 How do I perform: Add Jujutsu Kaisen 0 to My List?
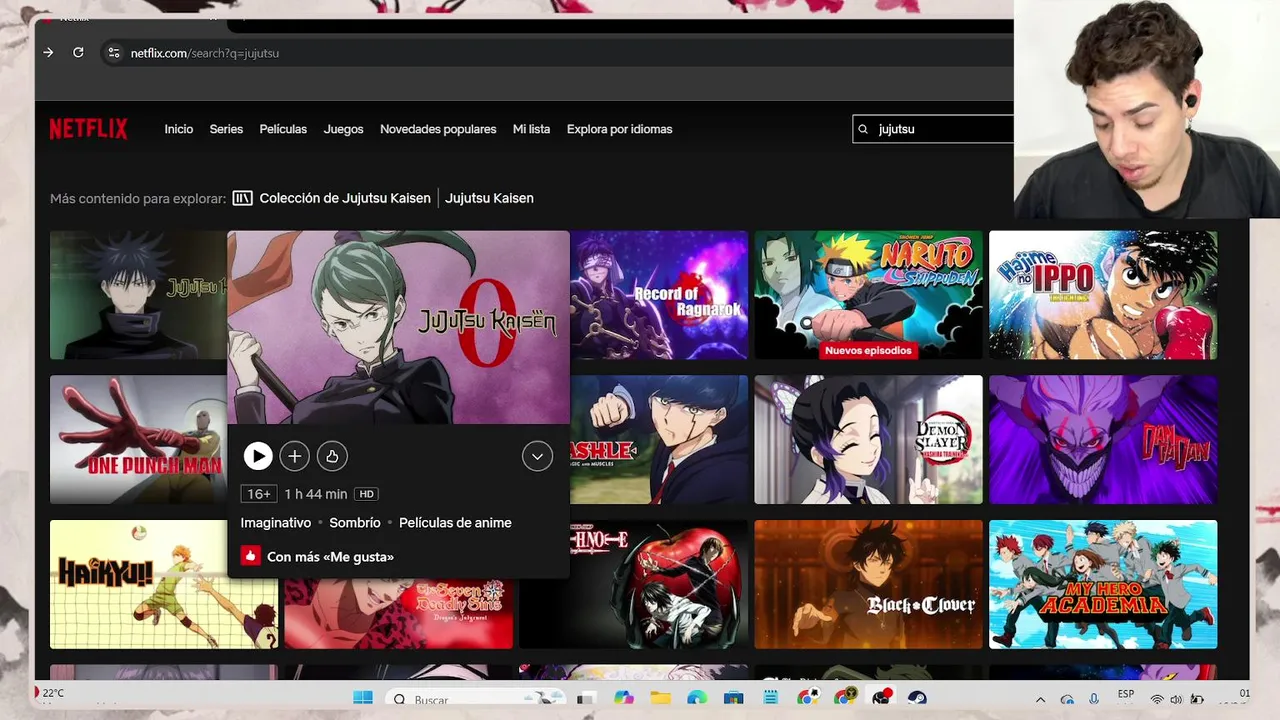click(294, 456)
